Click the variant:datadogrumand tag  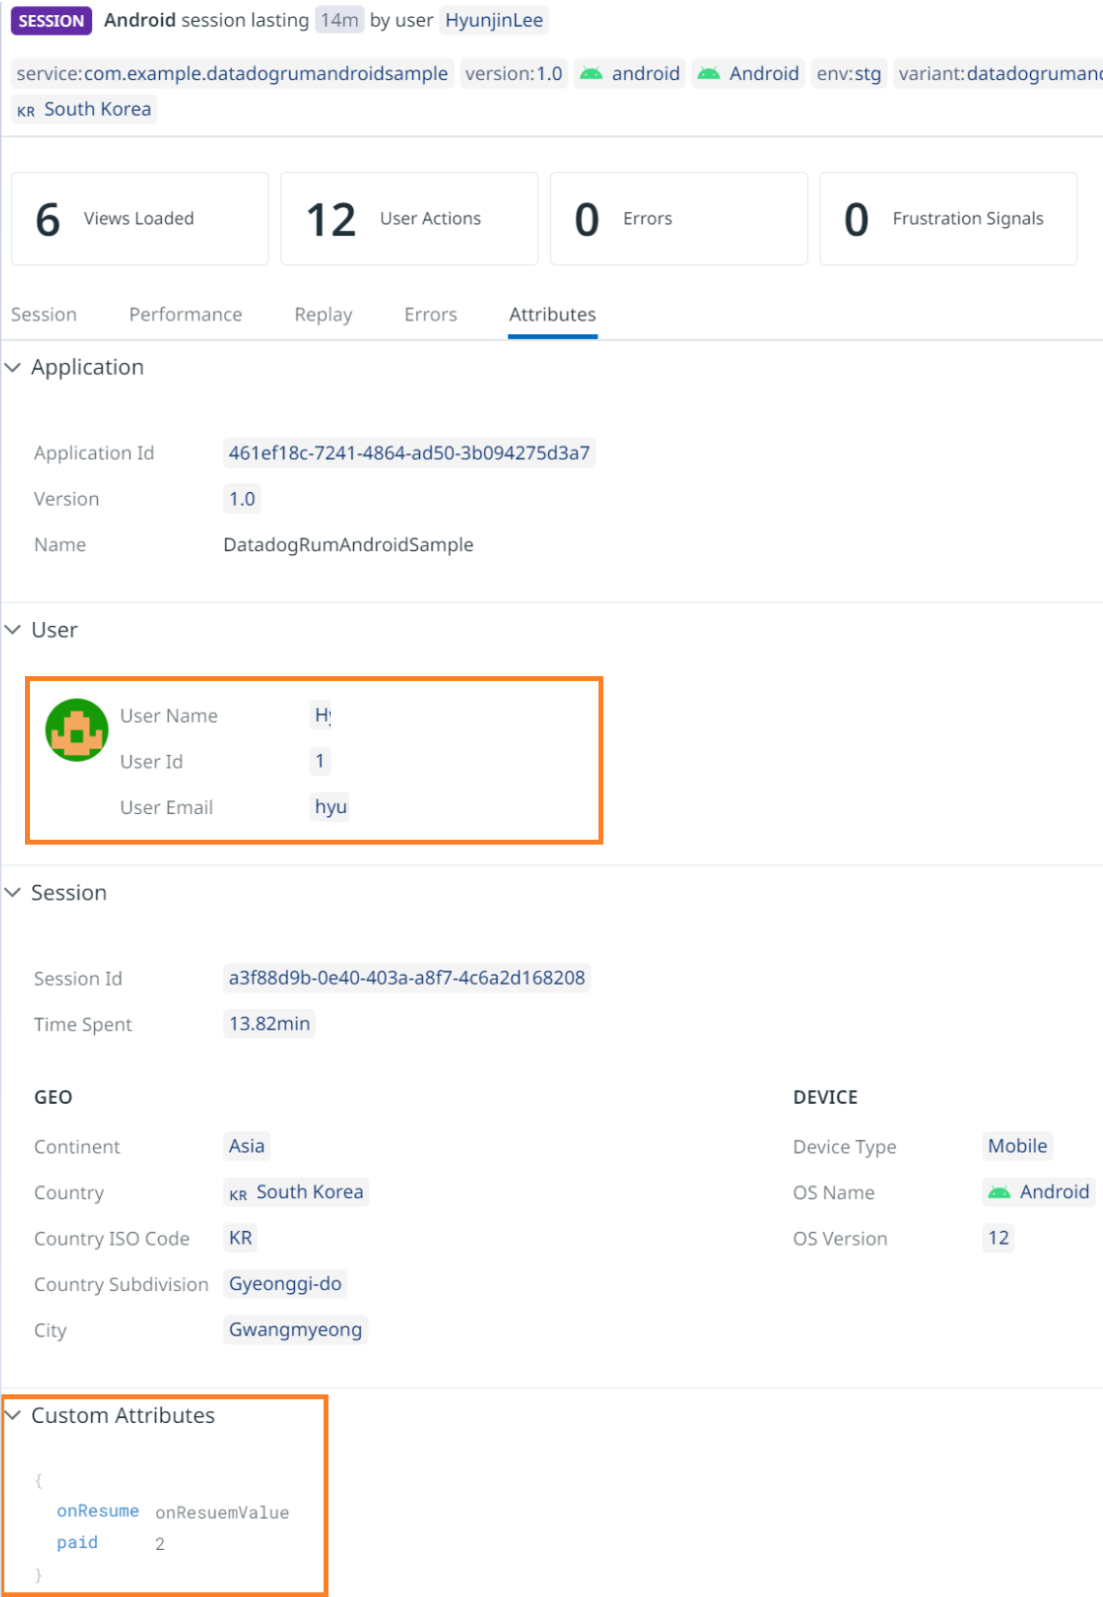(x=998, y=74)
